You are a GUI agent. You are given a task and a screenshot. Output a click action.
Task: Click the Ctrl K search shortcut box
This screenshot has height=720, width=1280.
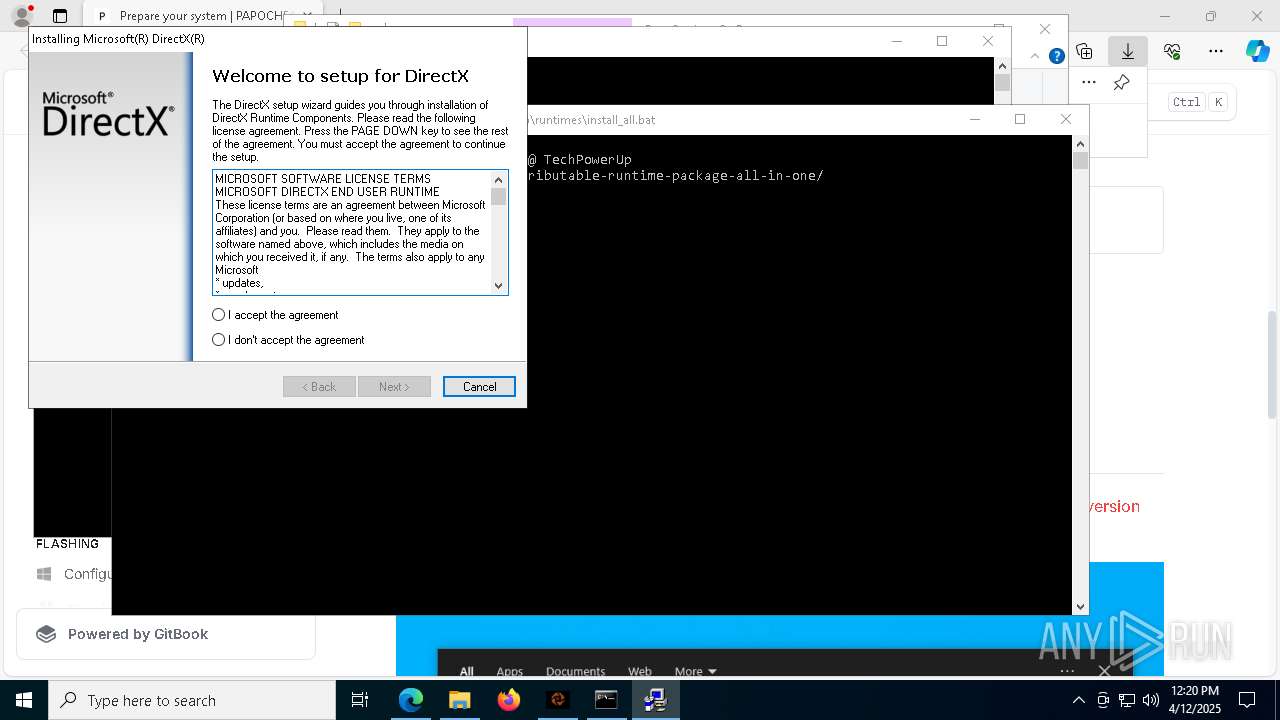click(x=1200, y=102)
